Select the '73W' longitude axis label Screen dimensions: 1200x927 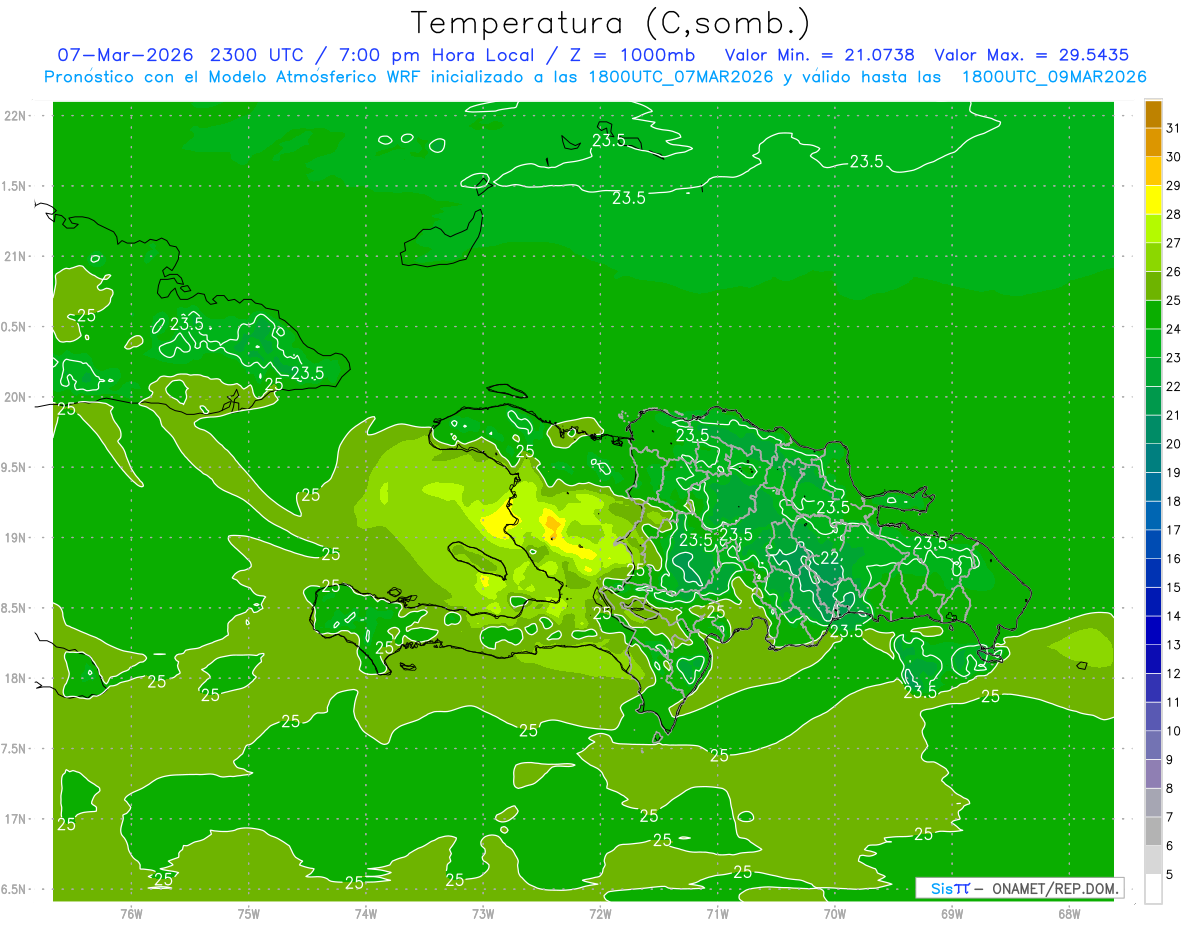coord(483,913)
